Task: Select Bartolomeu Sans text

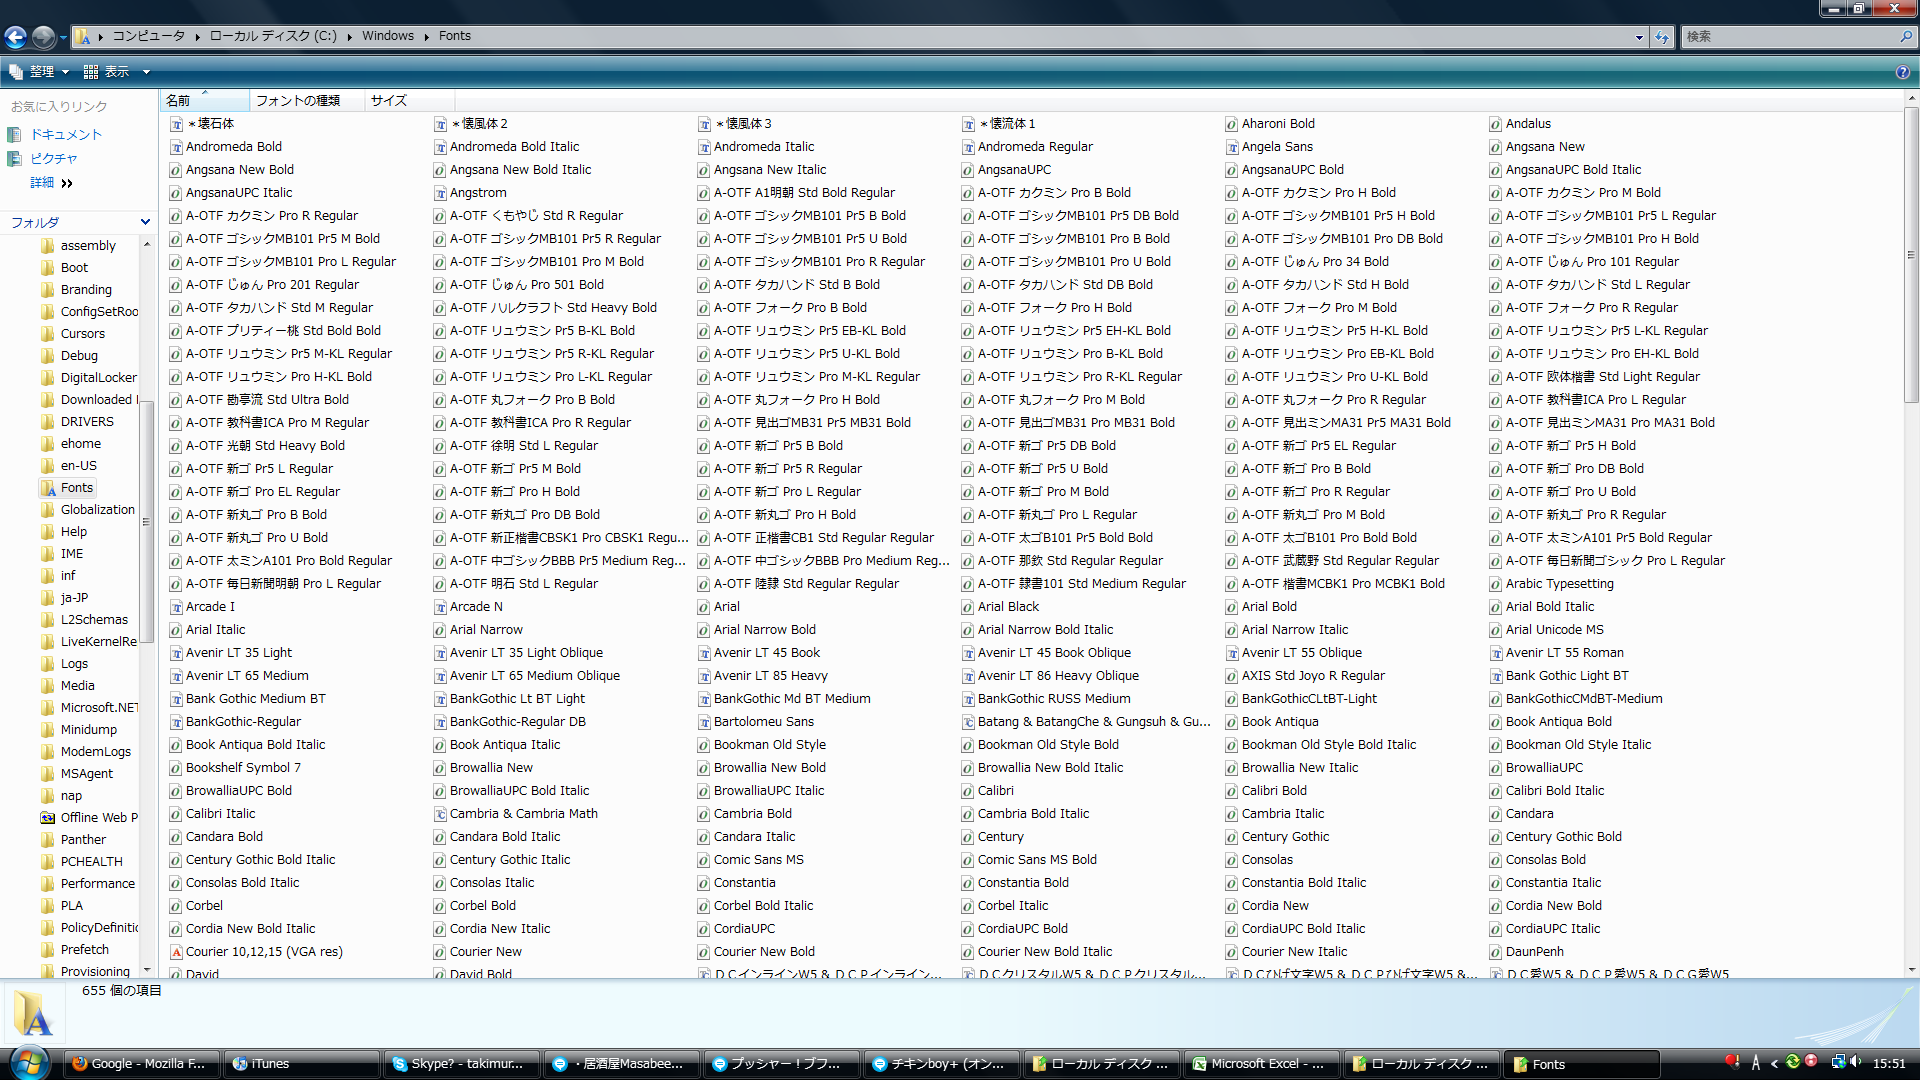Action: [x=763, y=722]
